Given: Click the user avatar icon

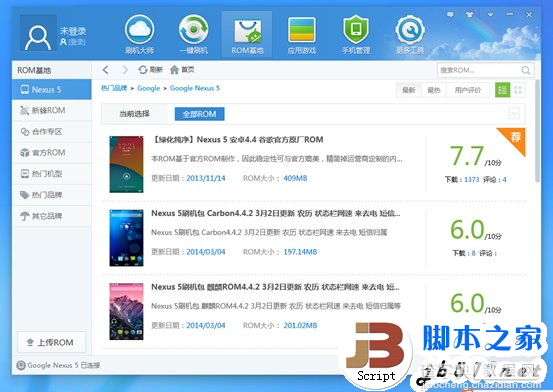Looking at the screenshot, I should [x=38, y=34].
